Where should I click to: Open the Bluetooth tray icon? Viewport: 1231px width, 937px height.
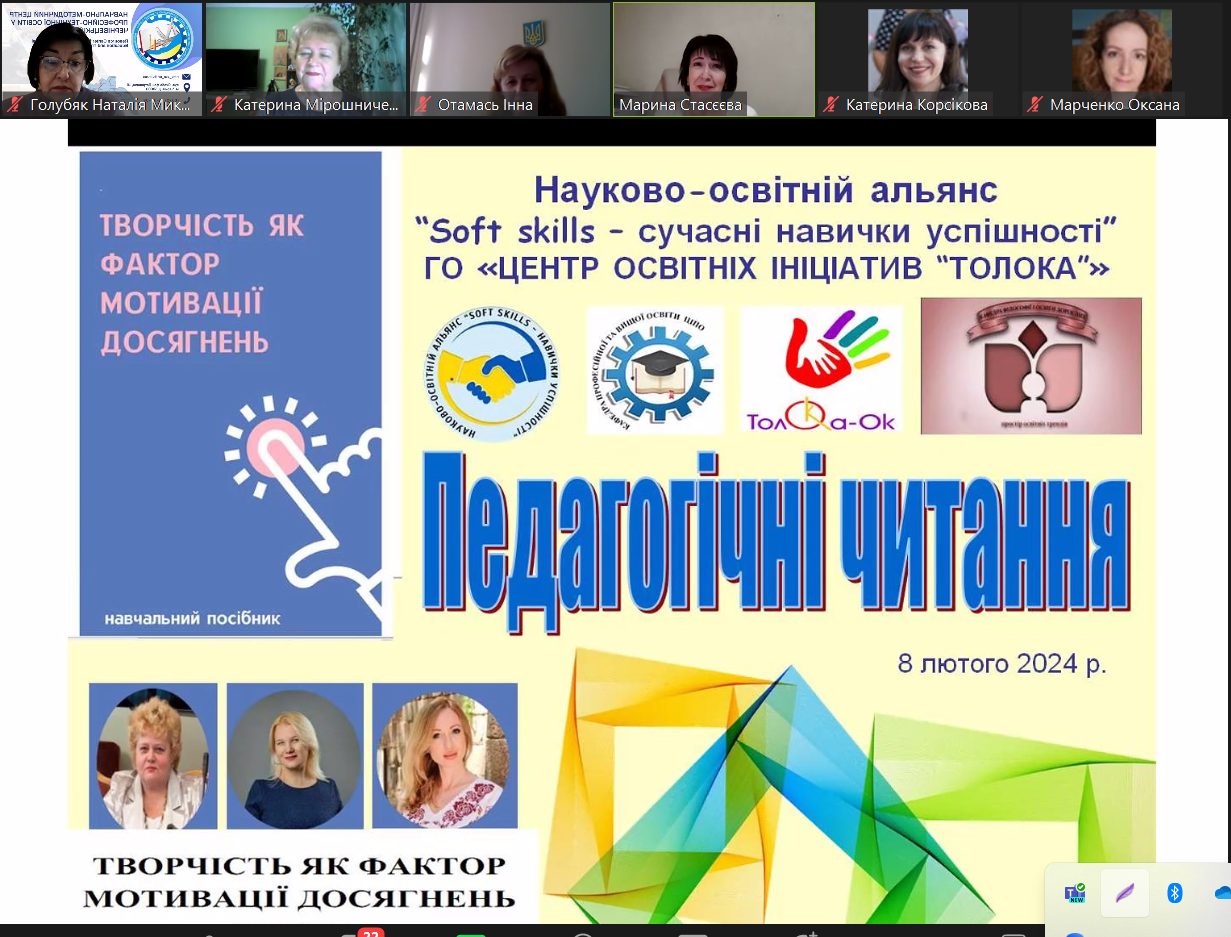[x=1175, y=893]
